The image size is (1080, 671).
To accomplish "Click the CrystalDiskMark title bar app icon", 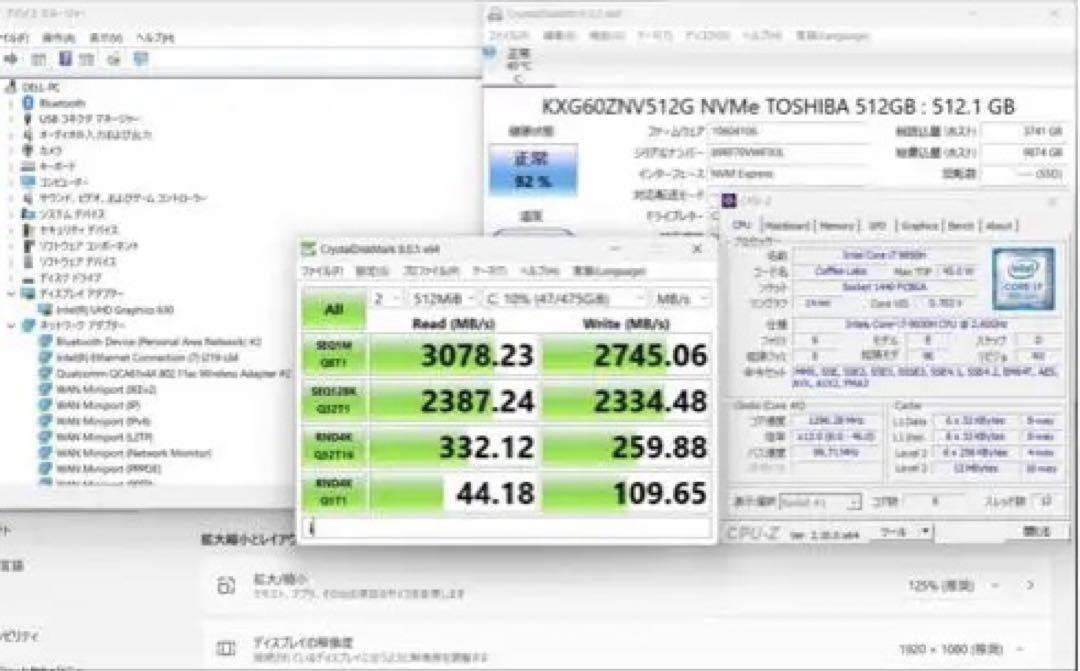I will pos(309,249).
